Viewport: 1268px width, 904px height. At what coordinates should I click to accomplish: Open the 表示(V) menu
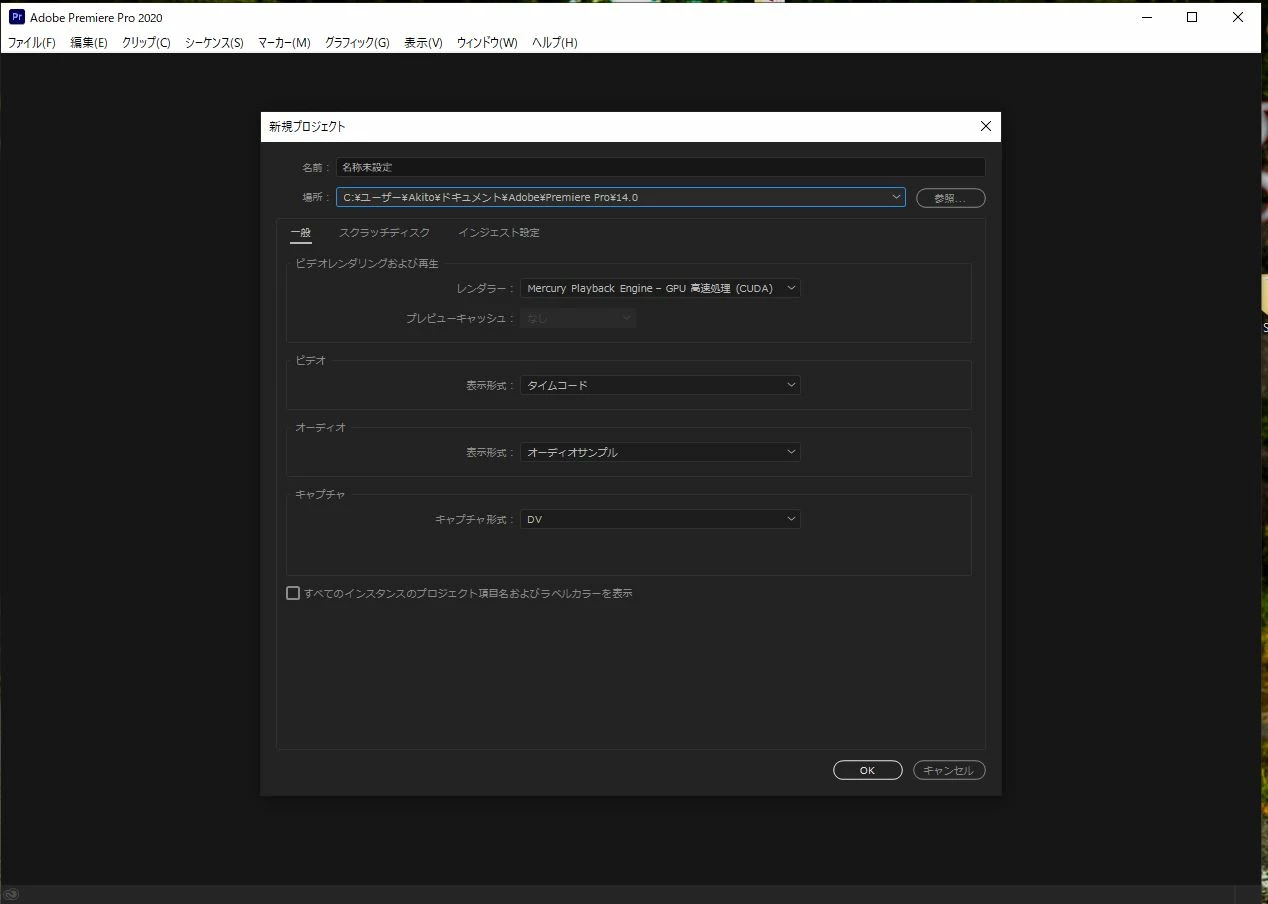(423, 43)
